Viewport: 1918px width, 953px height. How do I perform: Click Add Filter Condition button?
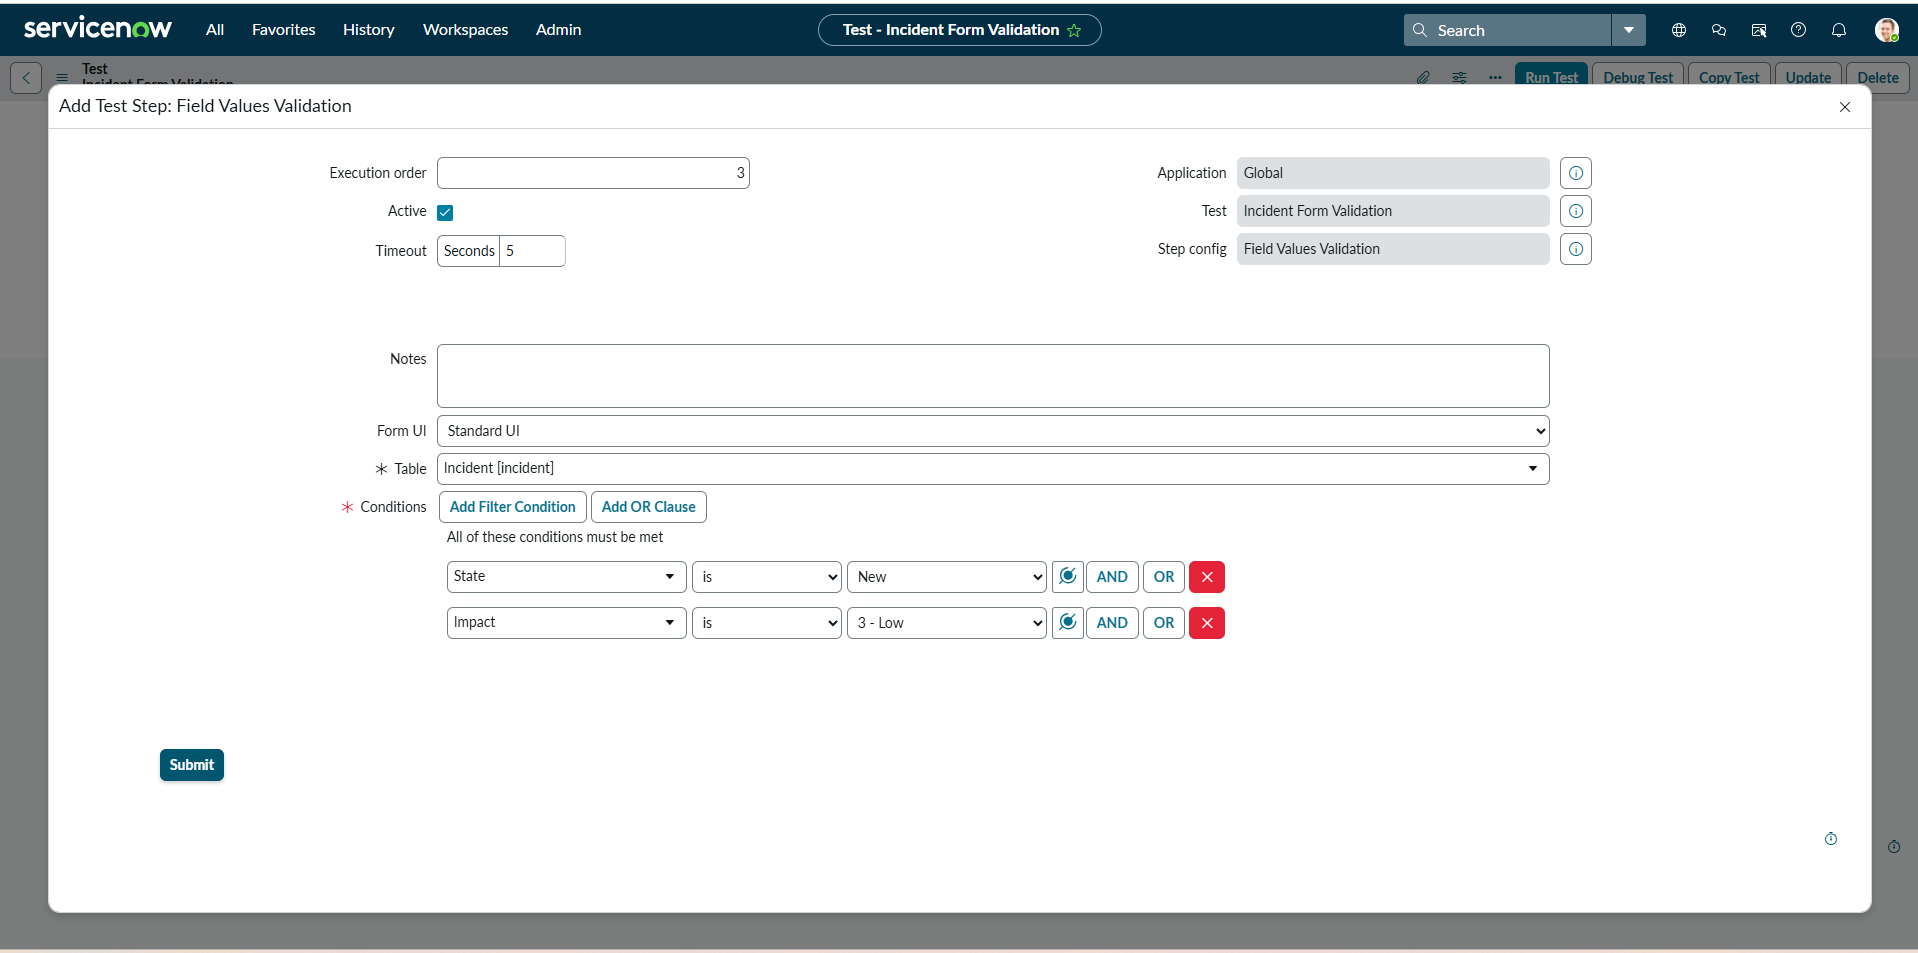point(512,507)
